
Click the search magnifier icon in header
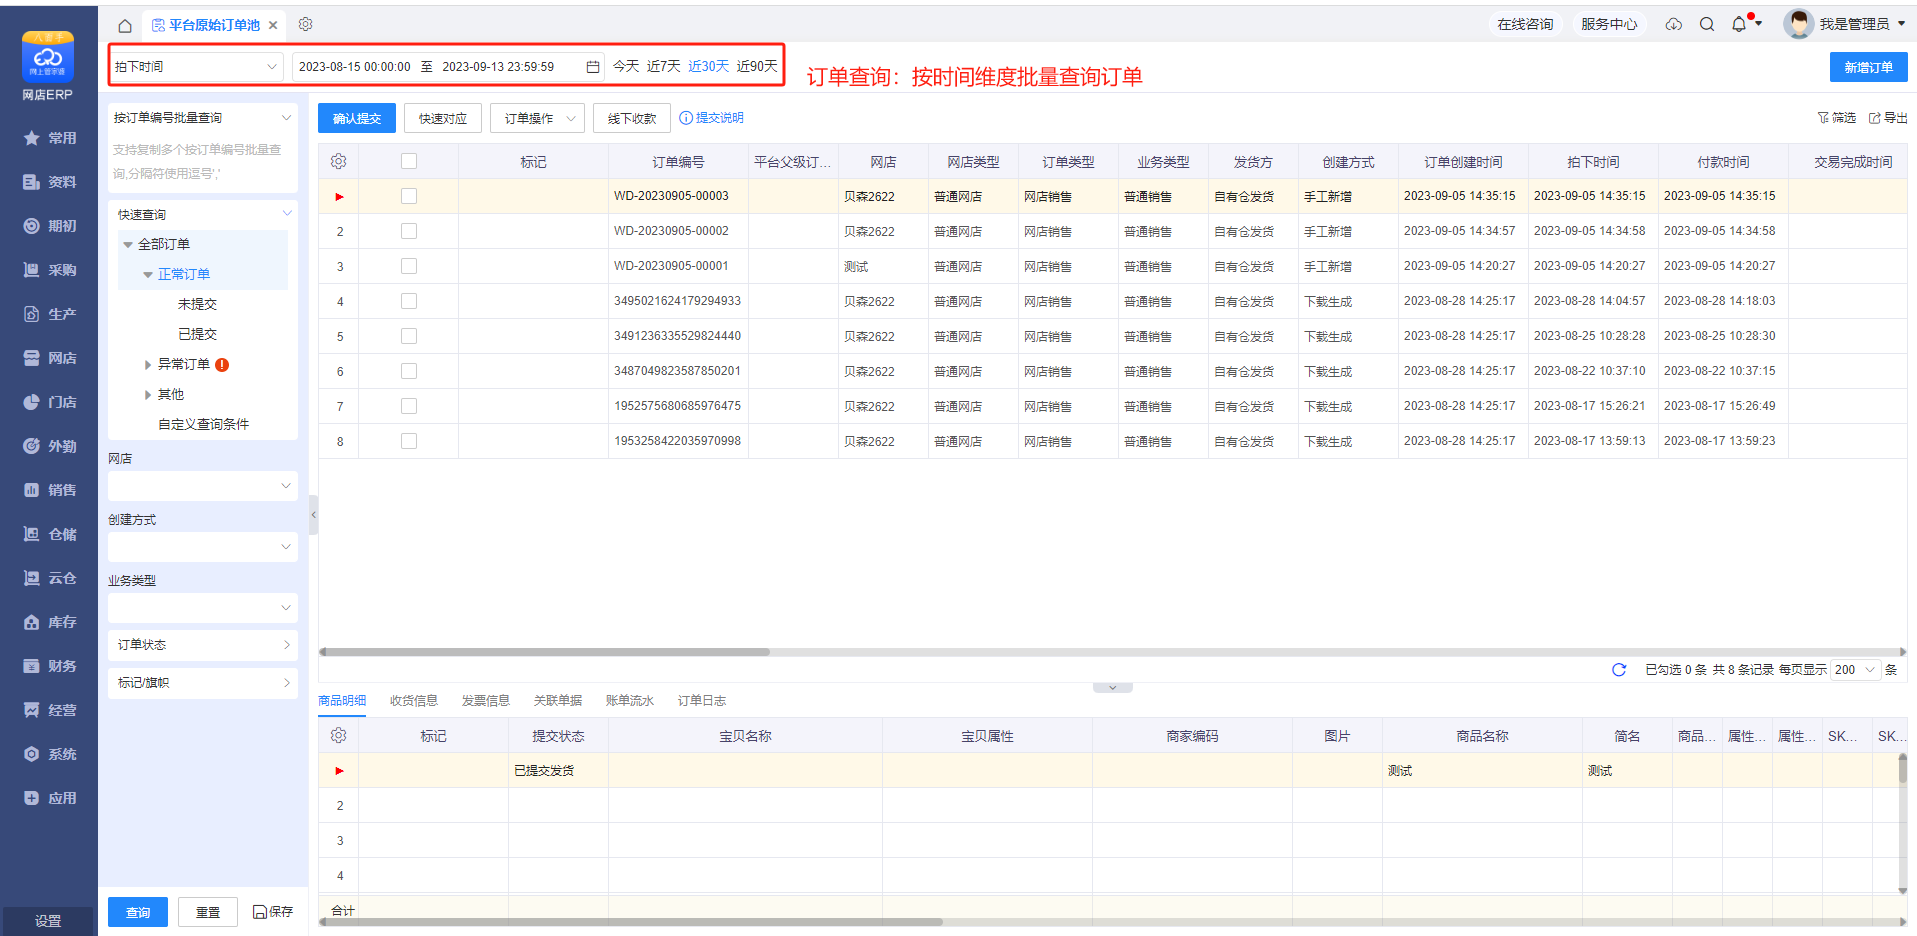point(1707,24)
